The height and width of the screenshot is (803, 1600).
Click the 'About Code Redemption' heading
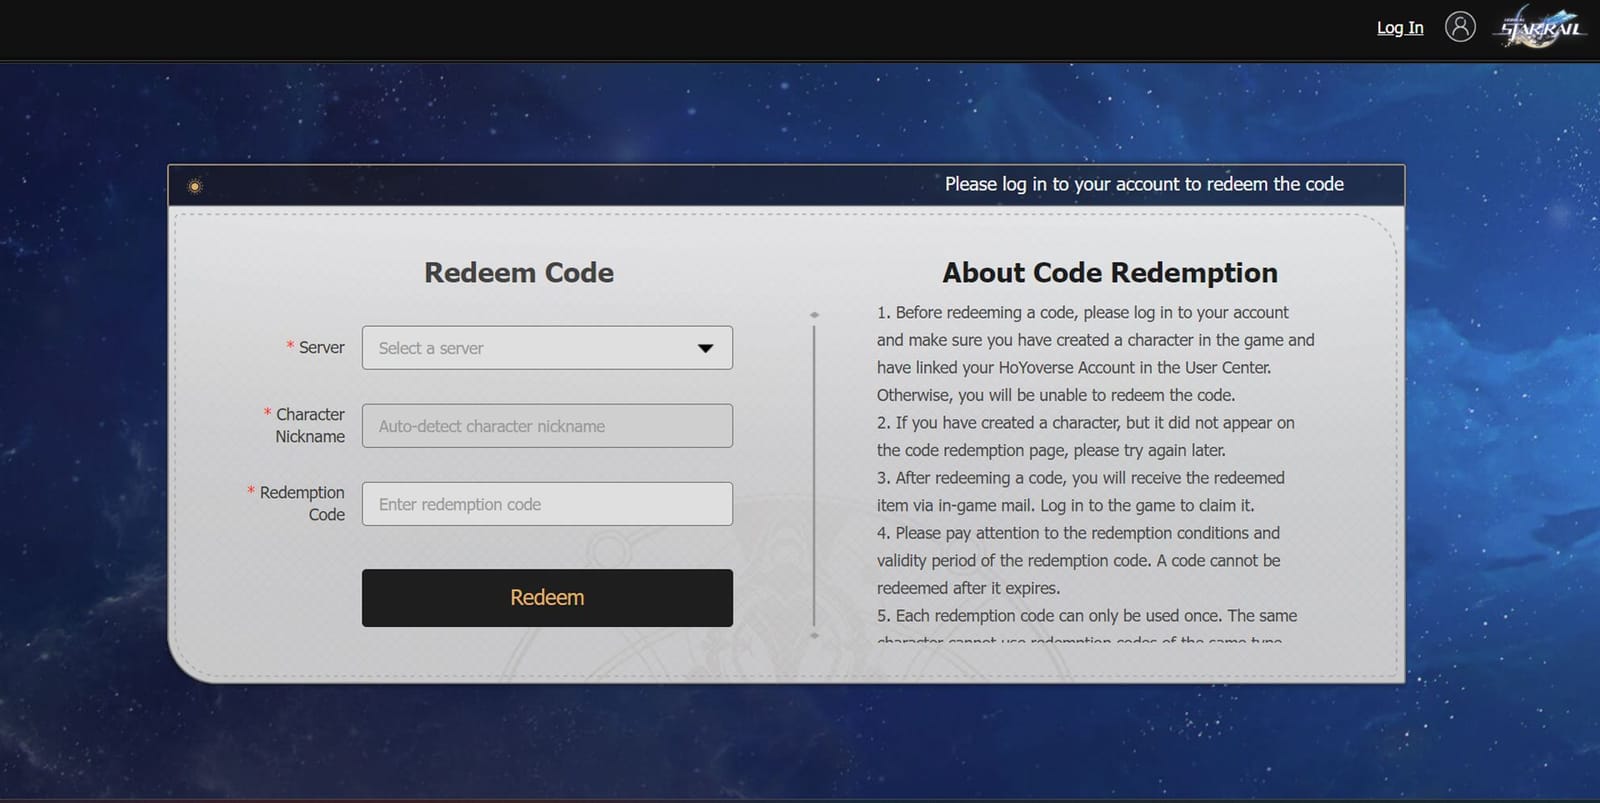click(1109, 273)
